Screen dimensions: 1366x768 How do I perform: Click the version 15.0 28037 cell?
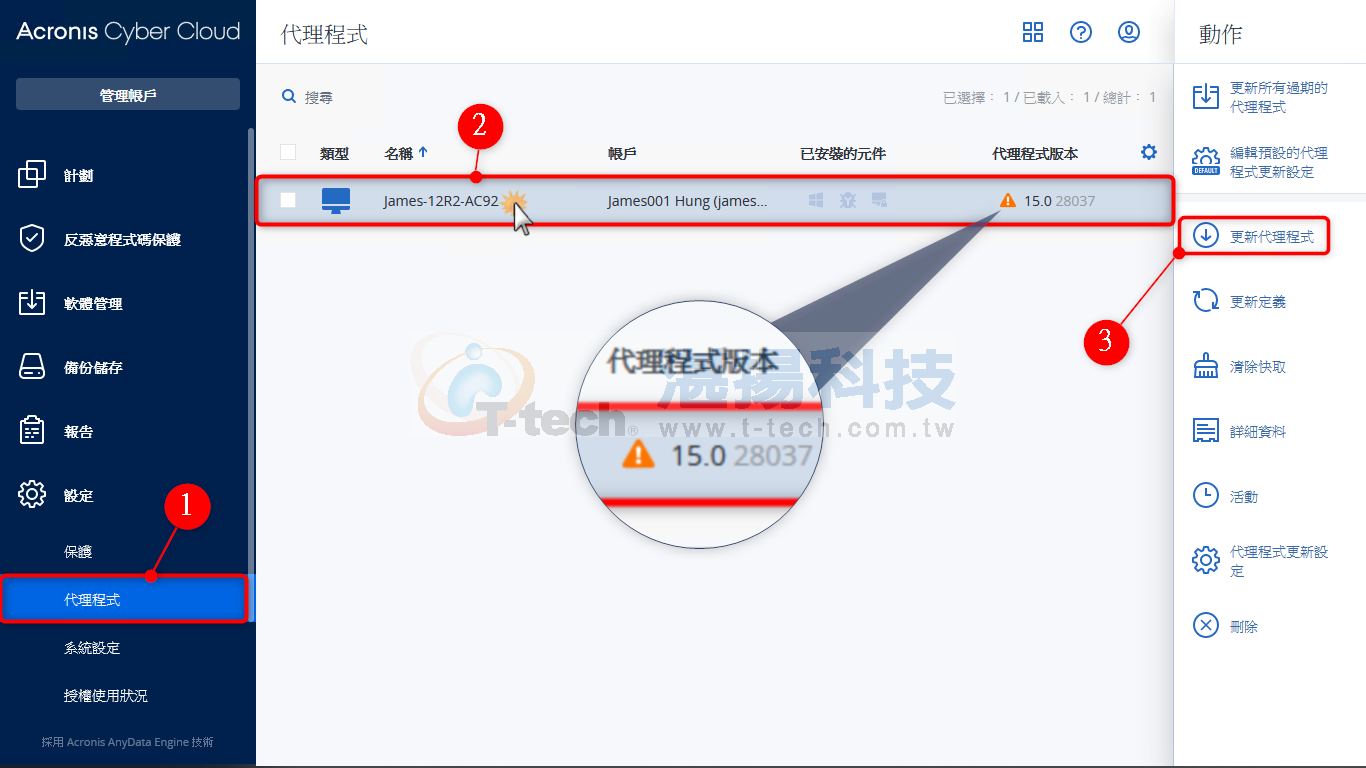tap(1059, 201)
